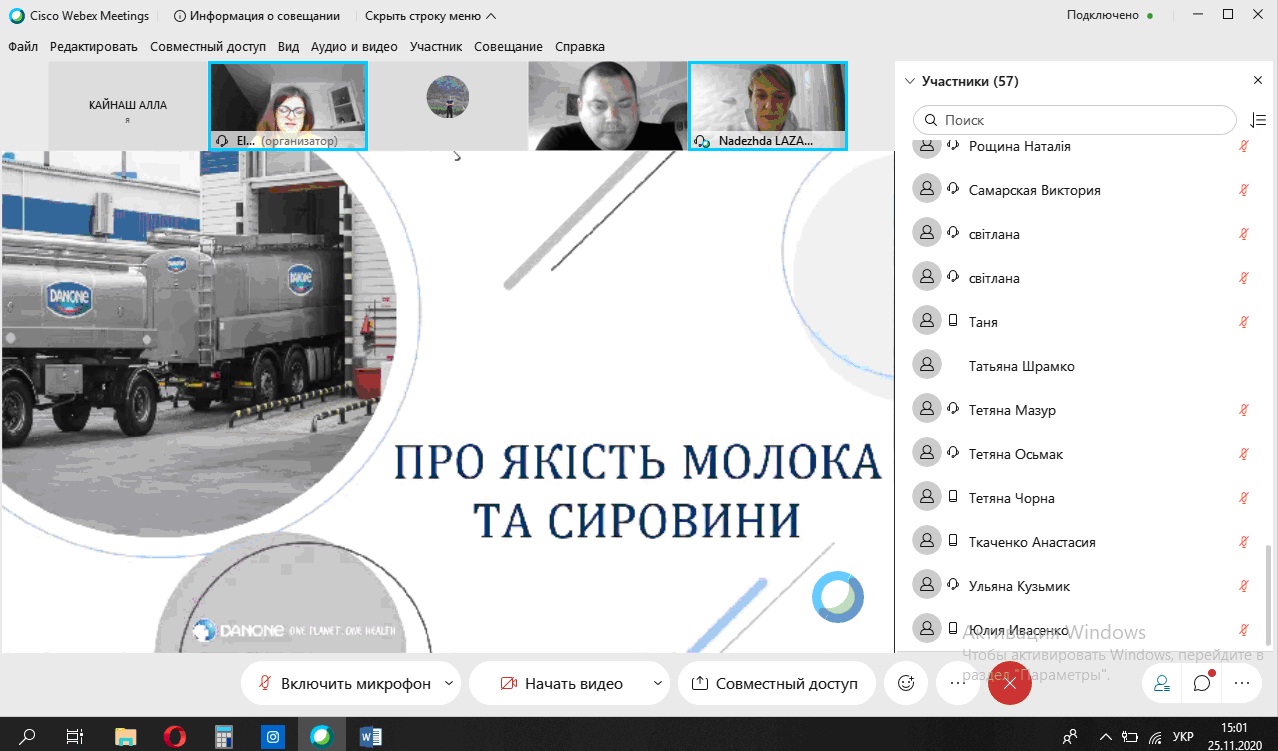Open the Файл menu
1278x751 pixels.
coord(23,46)
